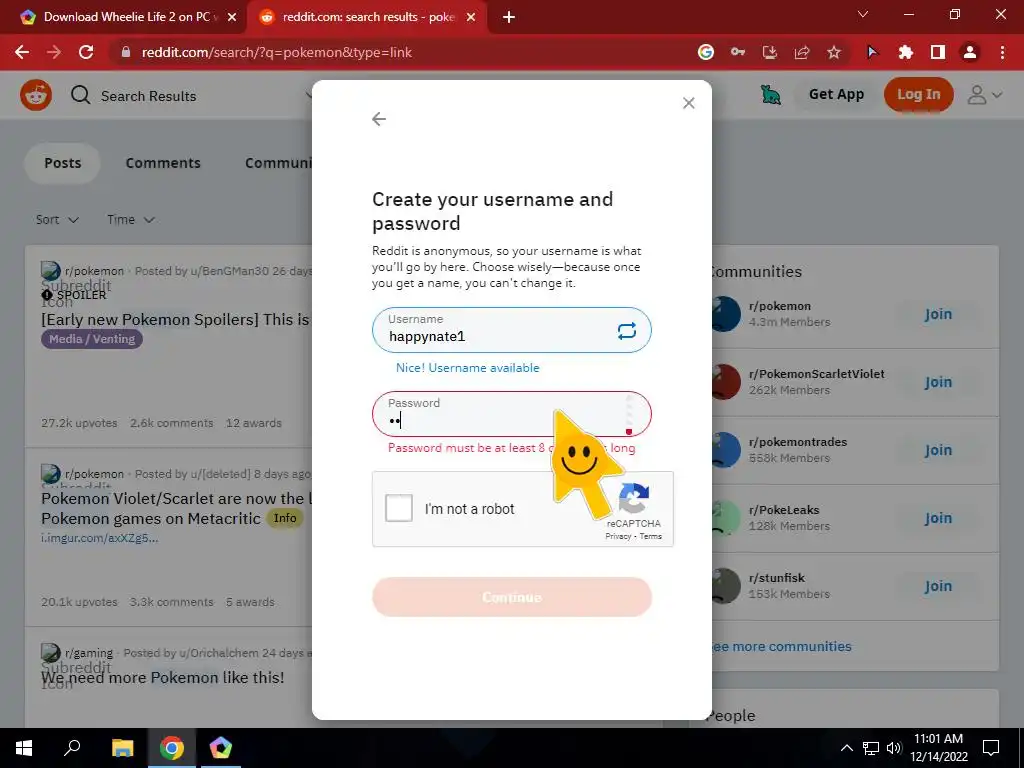Open the password manager key icon
The width and height of the screenshot is (1024, 768).
coord(738,52)
